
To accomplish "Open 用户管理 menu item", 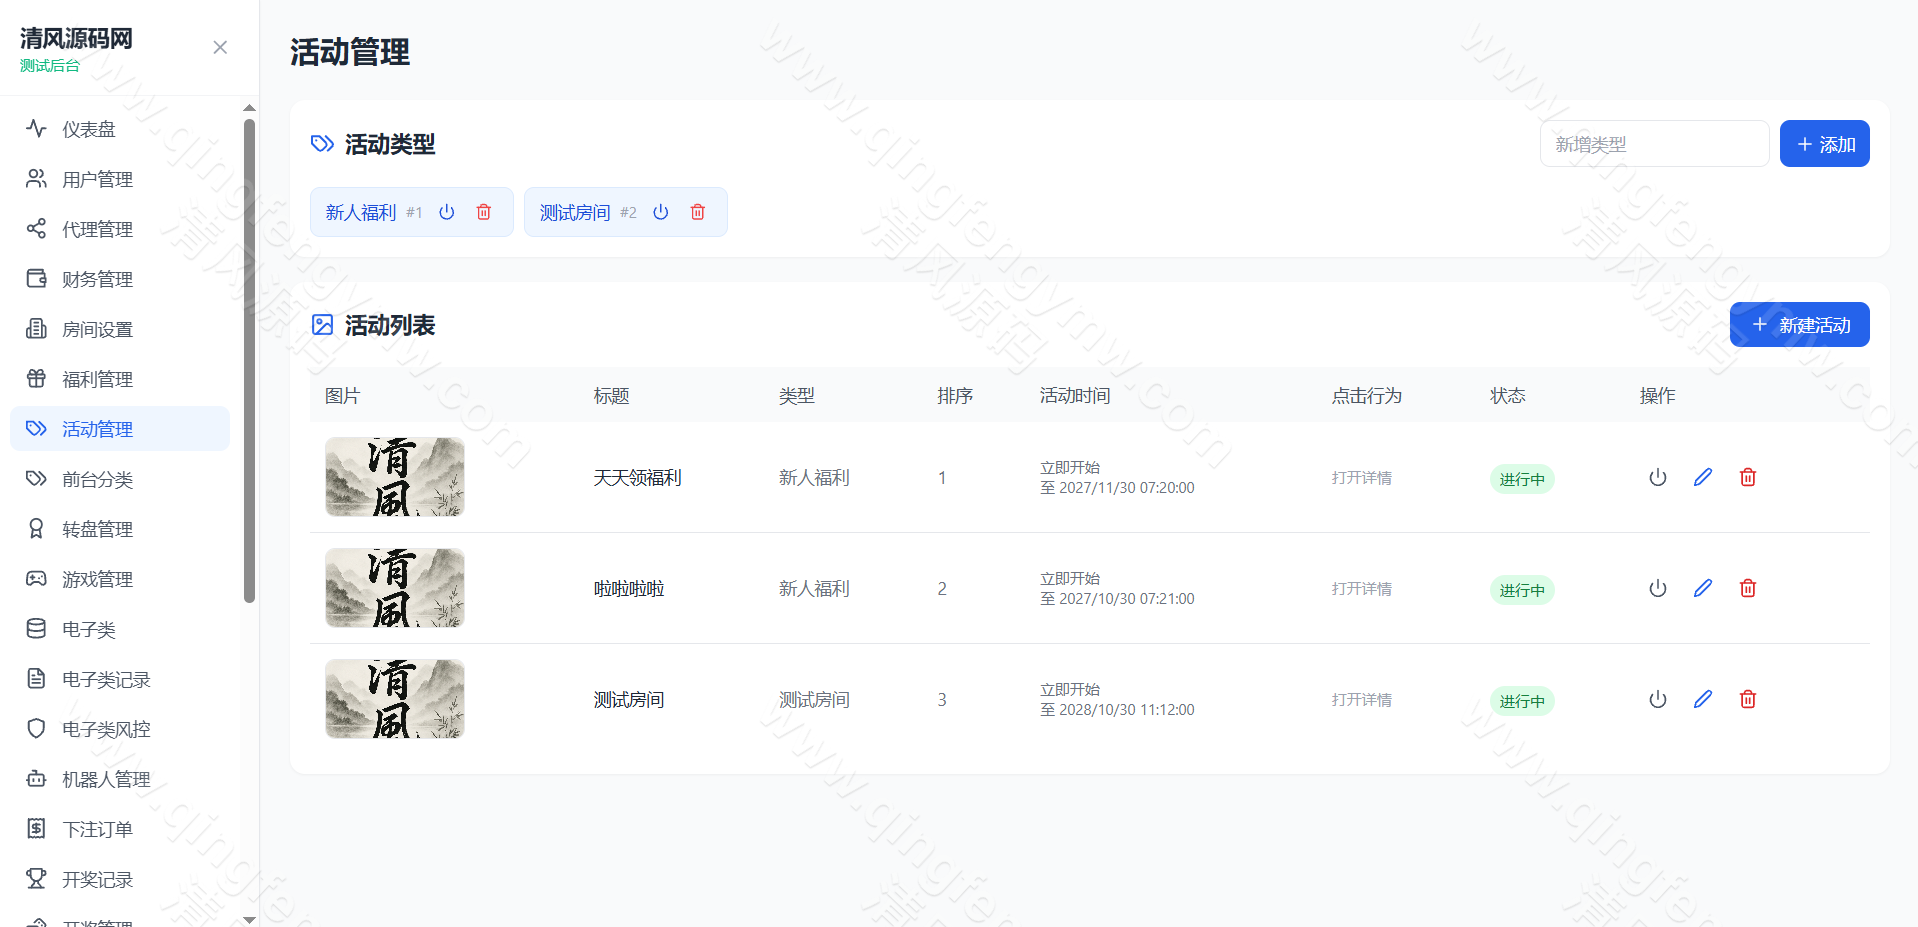I will point(120,178).
